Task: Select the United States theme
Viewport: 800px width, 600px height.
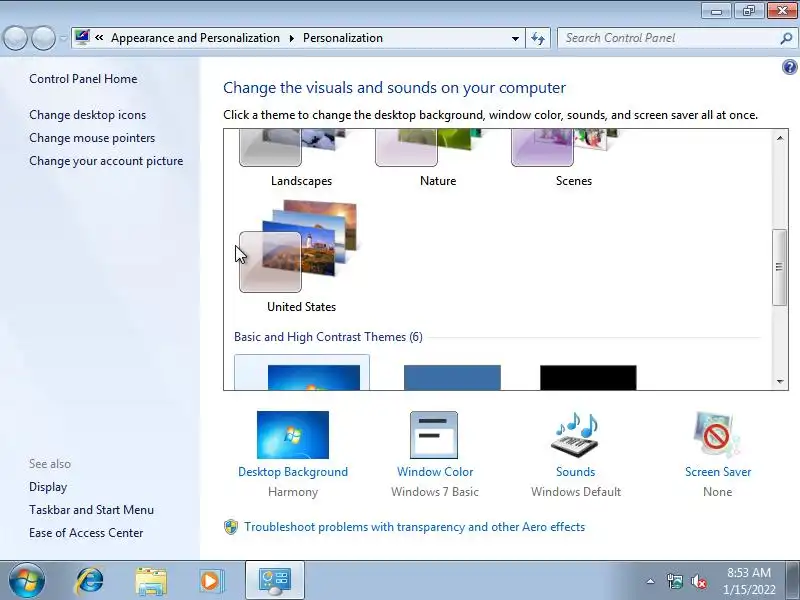Action: pos(301,257)
